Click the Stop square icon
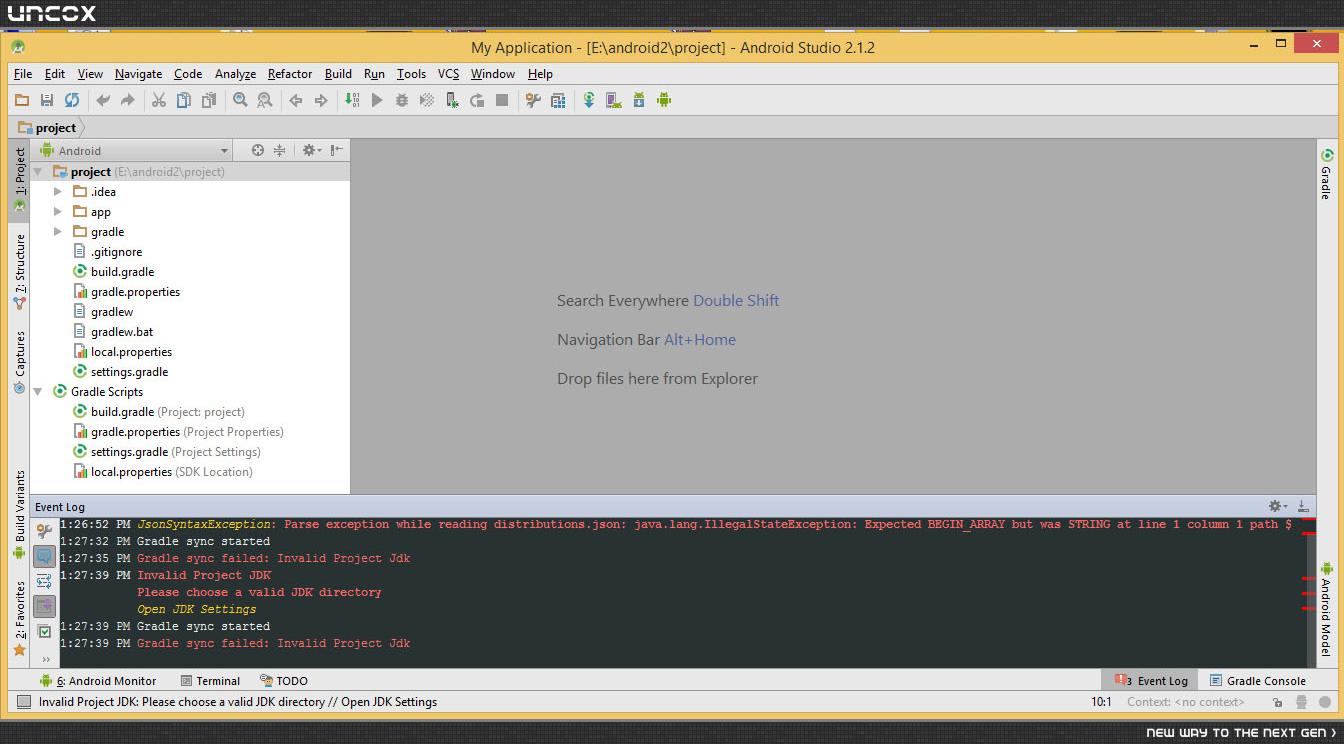Viewport: 1344px width, 744px height. pos(502,100)
